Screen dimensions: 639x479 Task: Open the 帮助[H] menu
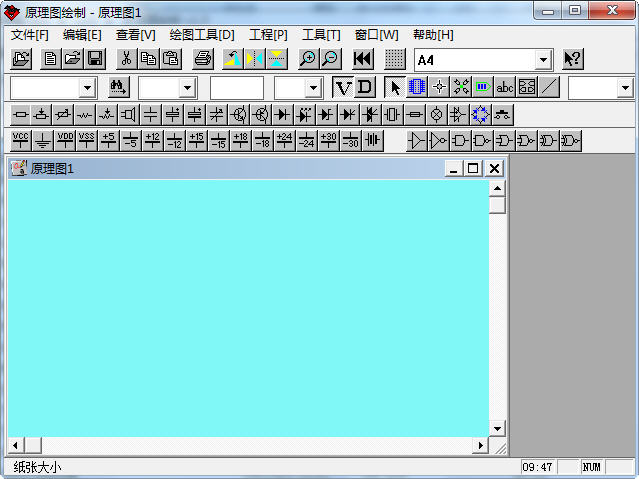433,35
